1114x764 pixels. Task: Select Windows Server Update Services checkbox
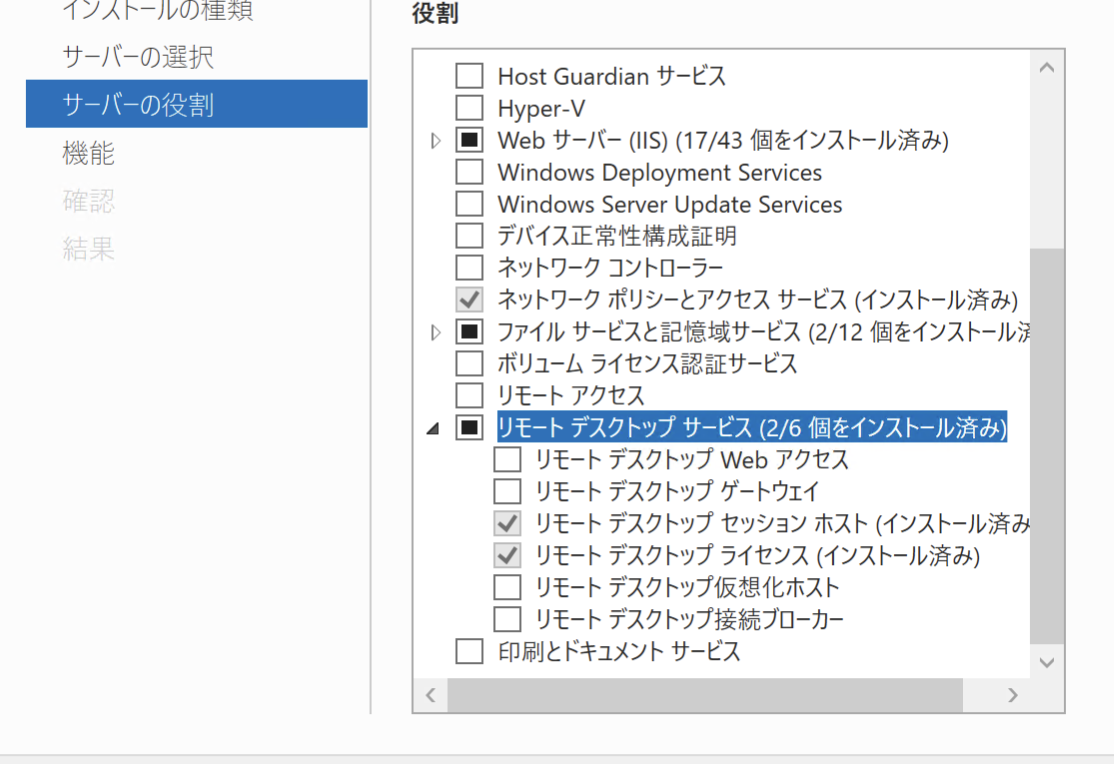pos(469,204)
